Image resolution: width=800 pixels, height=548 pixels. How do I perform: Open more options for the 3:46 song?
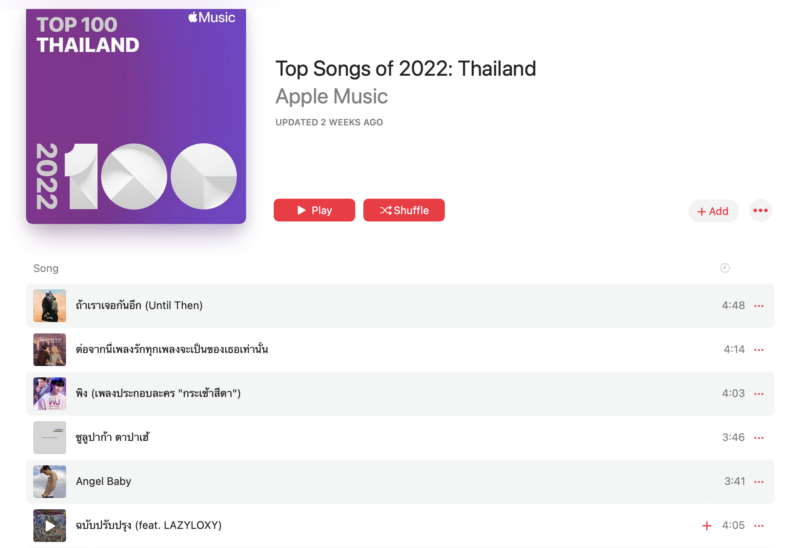click(759, 438)
